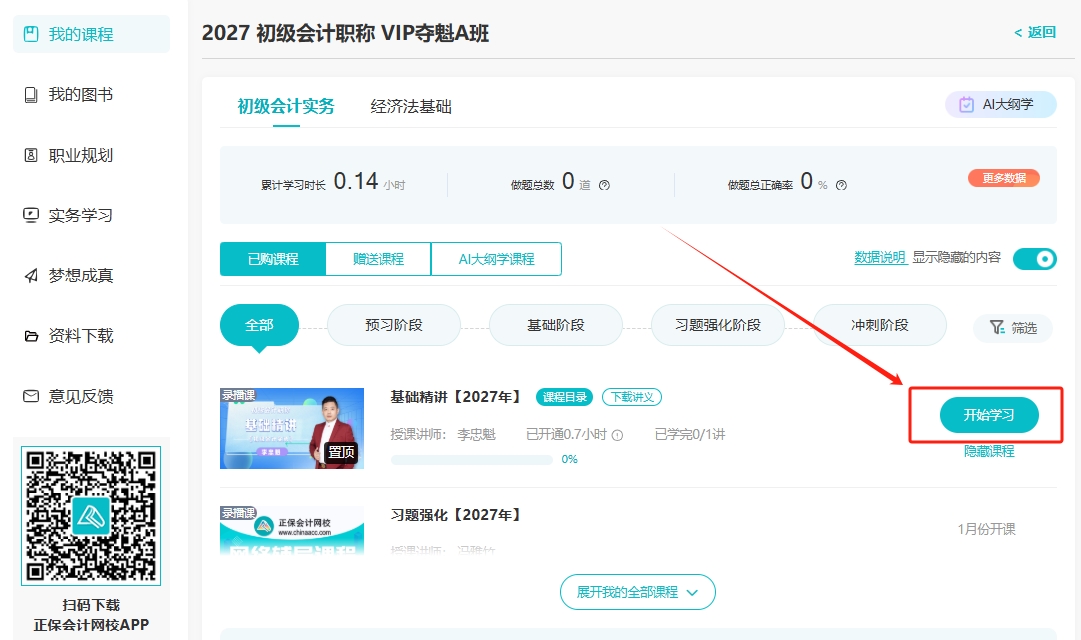Click the 习题强化【2027年】 course title
The height and width of the screenshot is (640, 1081).
coord(455,515)
